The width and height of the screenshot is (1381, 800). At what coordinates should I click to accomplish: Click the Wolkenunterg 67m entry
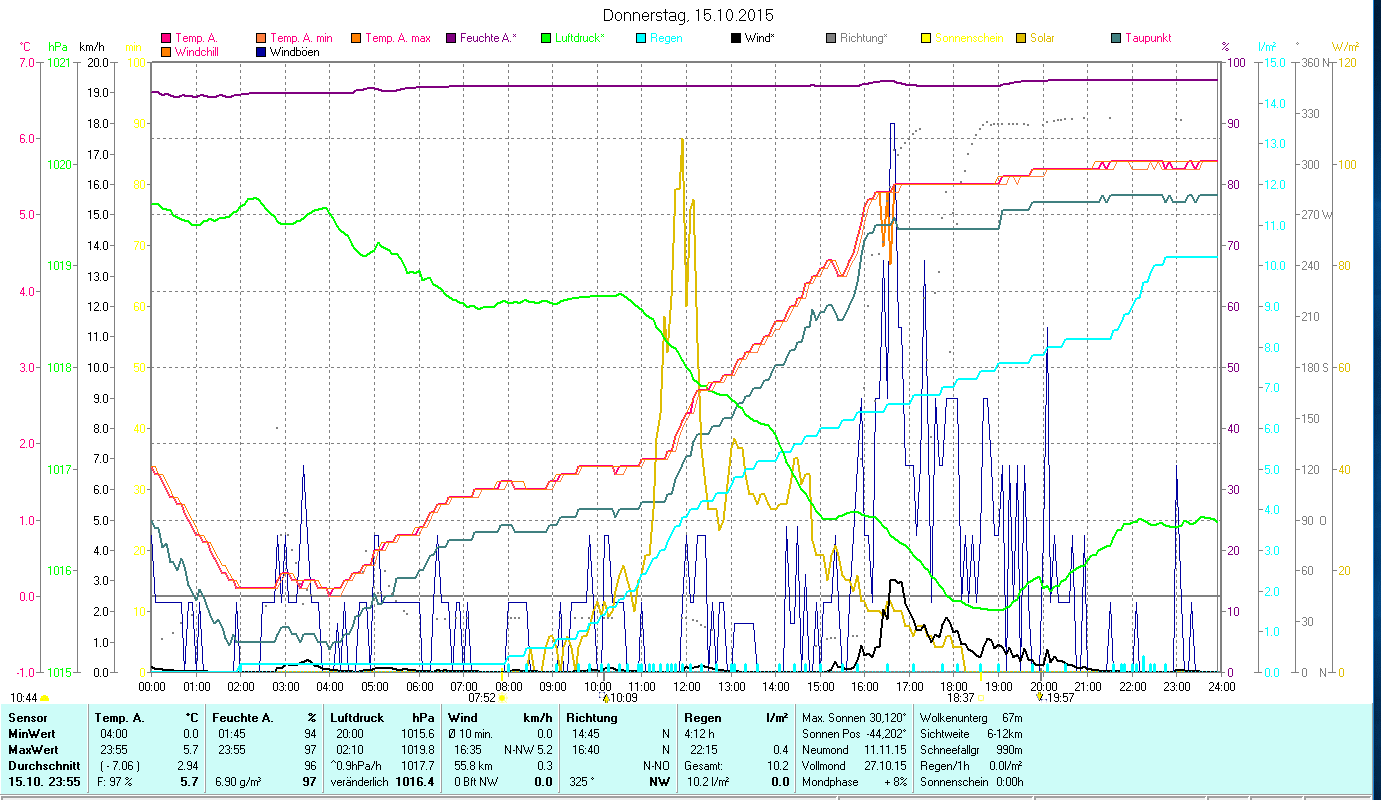pos(971,718)
